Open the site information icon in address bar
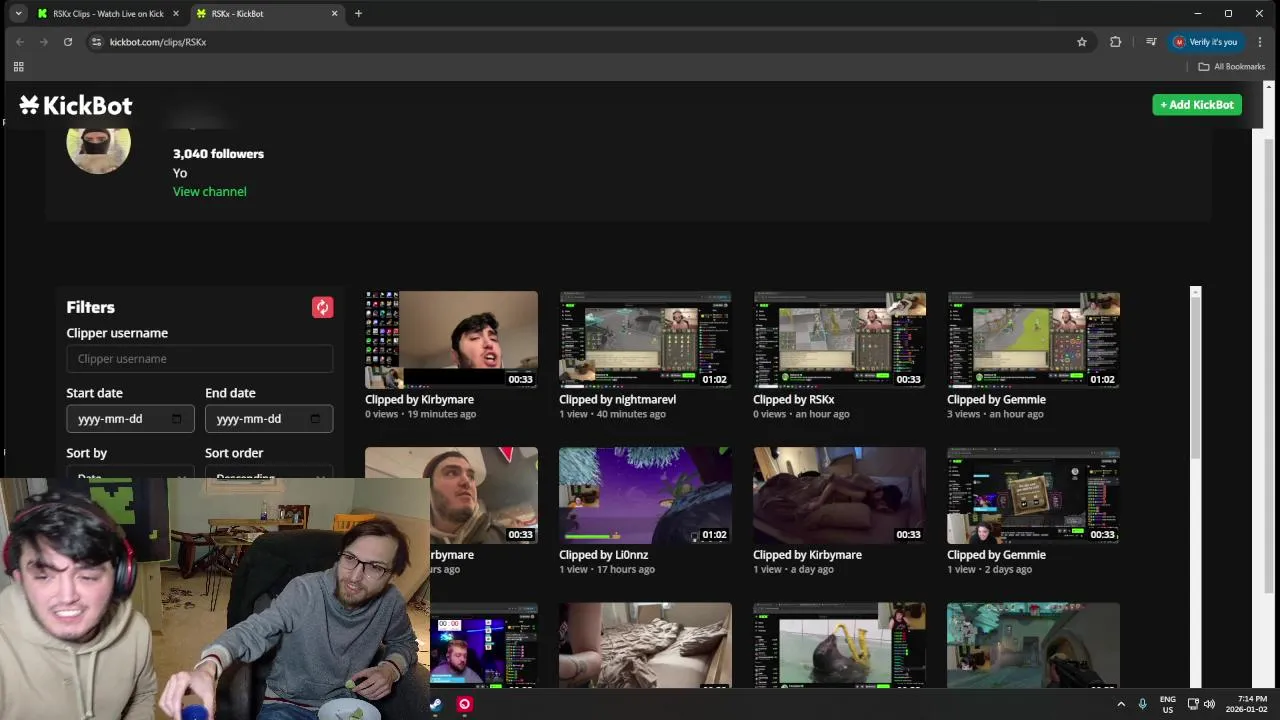The width and height of the screenshot is (1280, 720). [97, 42]
